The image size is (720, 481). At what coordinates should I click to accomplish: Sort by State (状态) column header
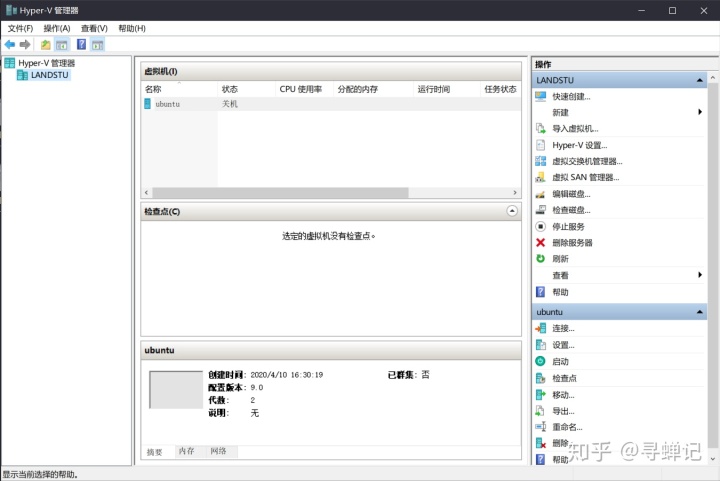(247, 89)
